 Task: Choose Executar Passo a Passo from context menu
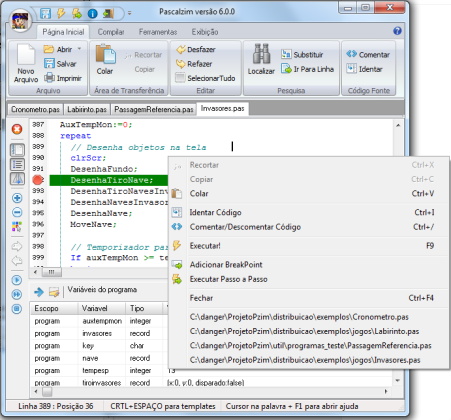[x=309, y=279]
